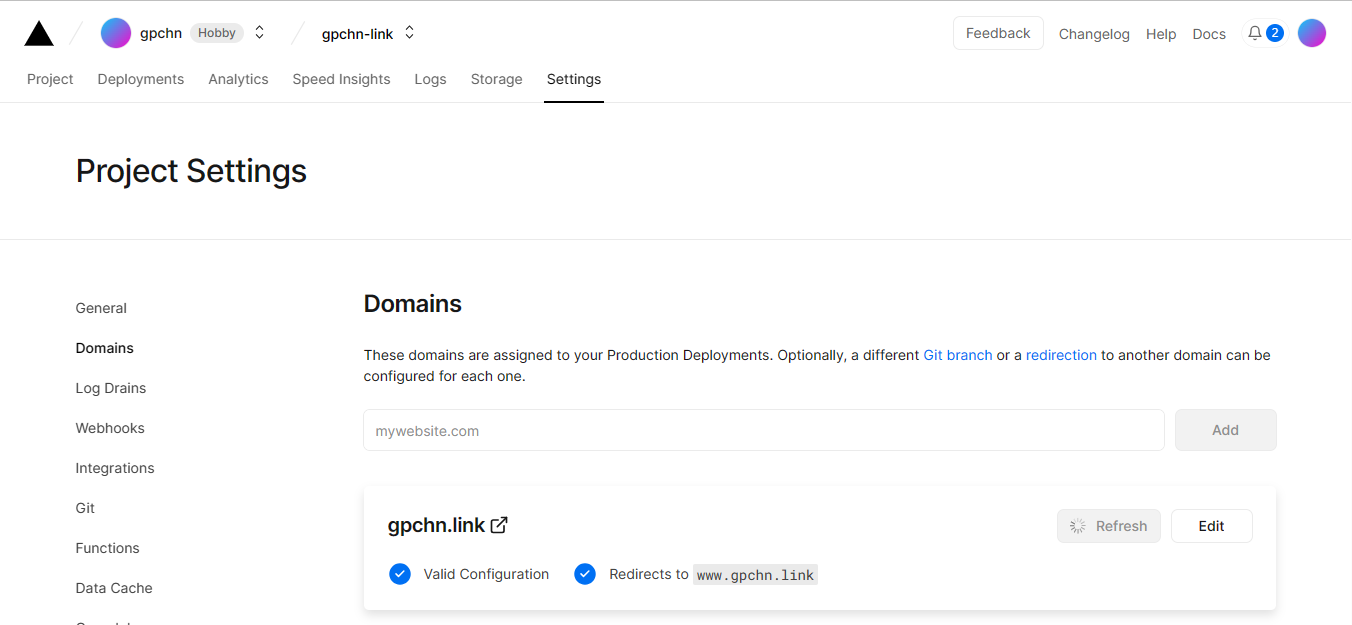Open notifications via the bell icon

click(1254, 32)
